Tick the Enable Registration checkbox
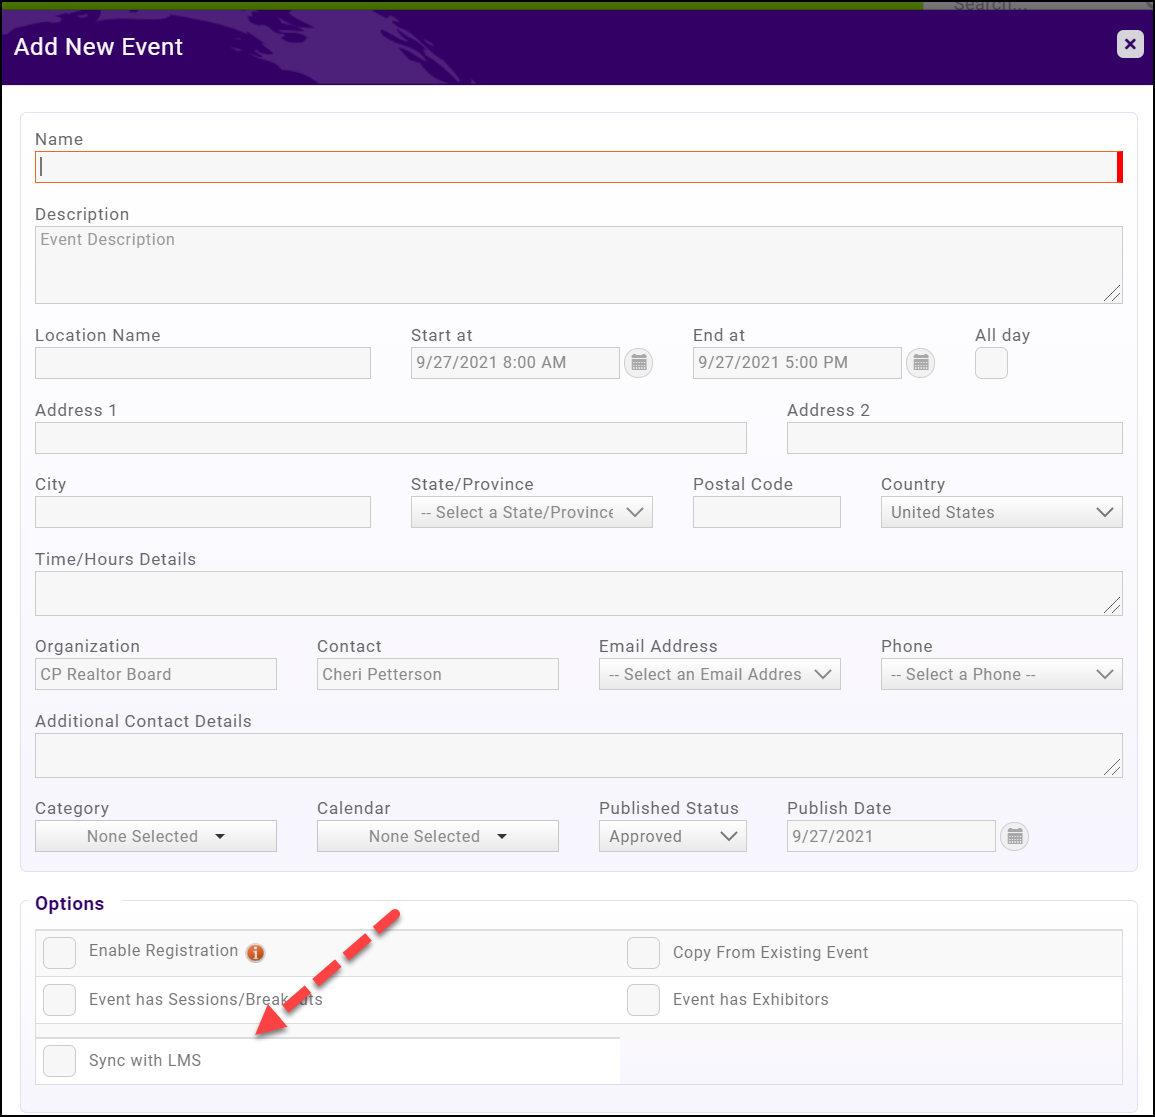The image size is (1155, 1117). [x=60, y=953]
